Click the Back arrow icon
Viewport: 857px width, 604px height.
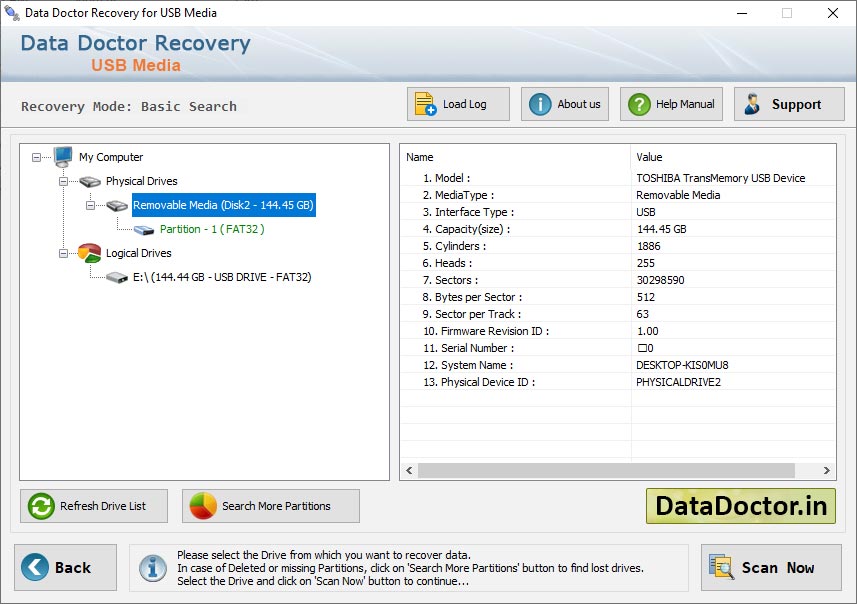pos(33,567)
